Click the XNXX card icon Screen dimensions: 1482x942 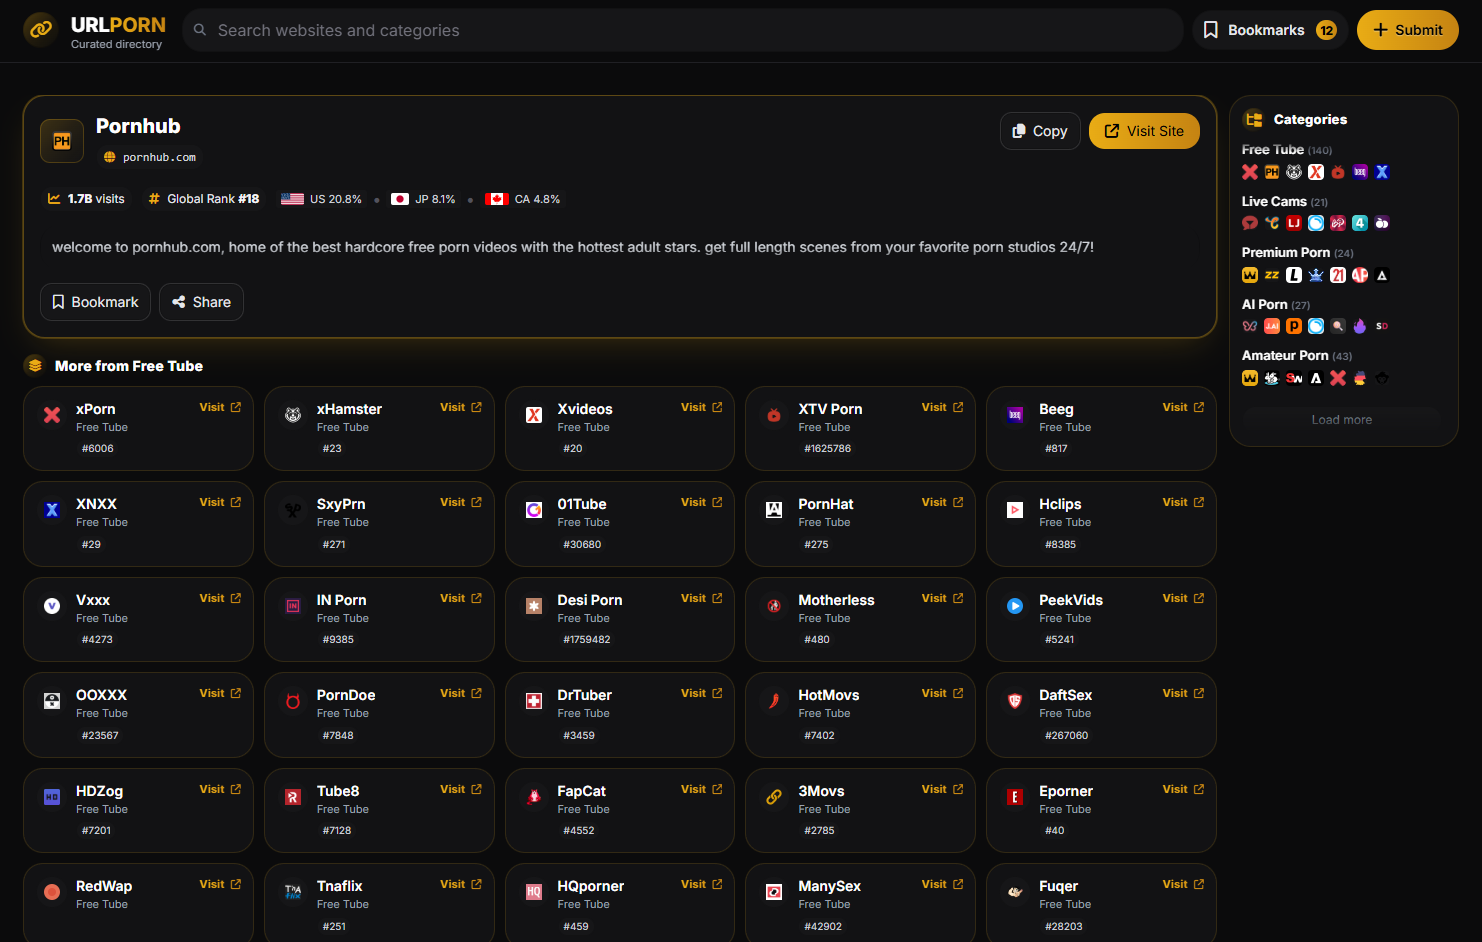coord(52,510)
